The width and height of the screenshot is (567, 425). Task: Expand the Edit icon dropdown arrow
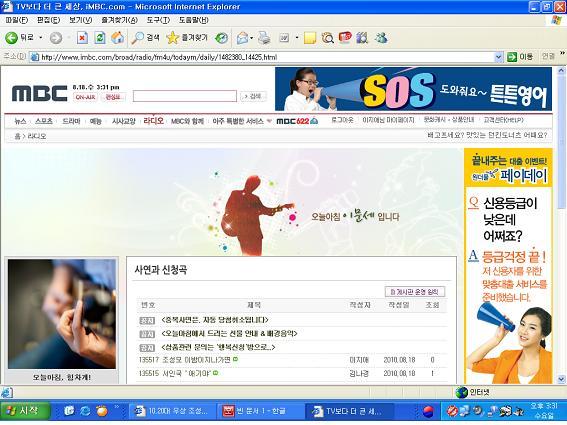tap(297, 38)
